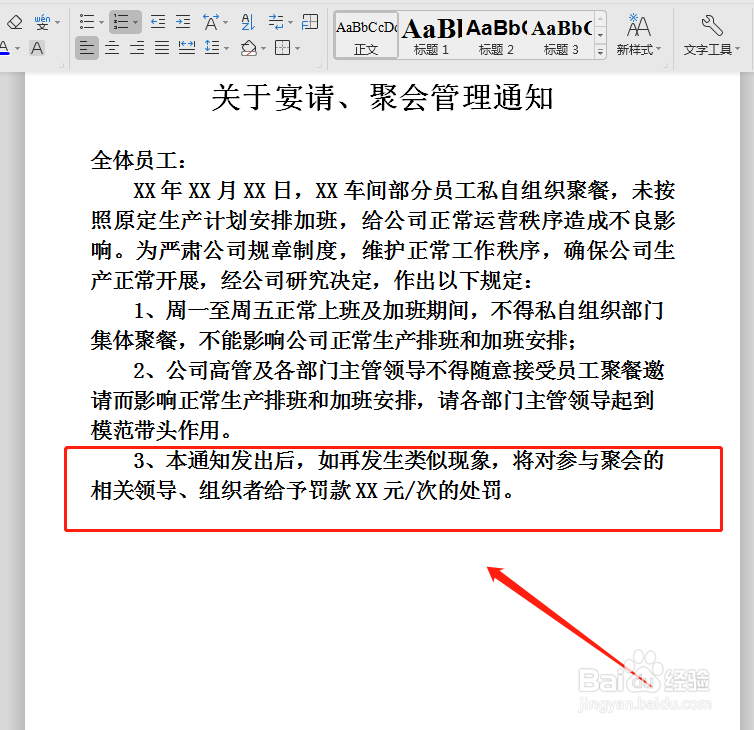Click the numbered list icon
This screenshot has width=754, height=730.
(120, 22)
